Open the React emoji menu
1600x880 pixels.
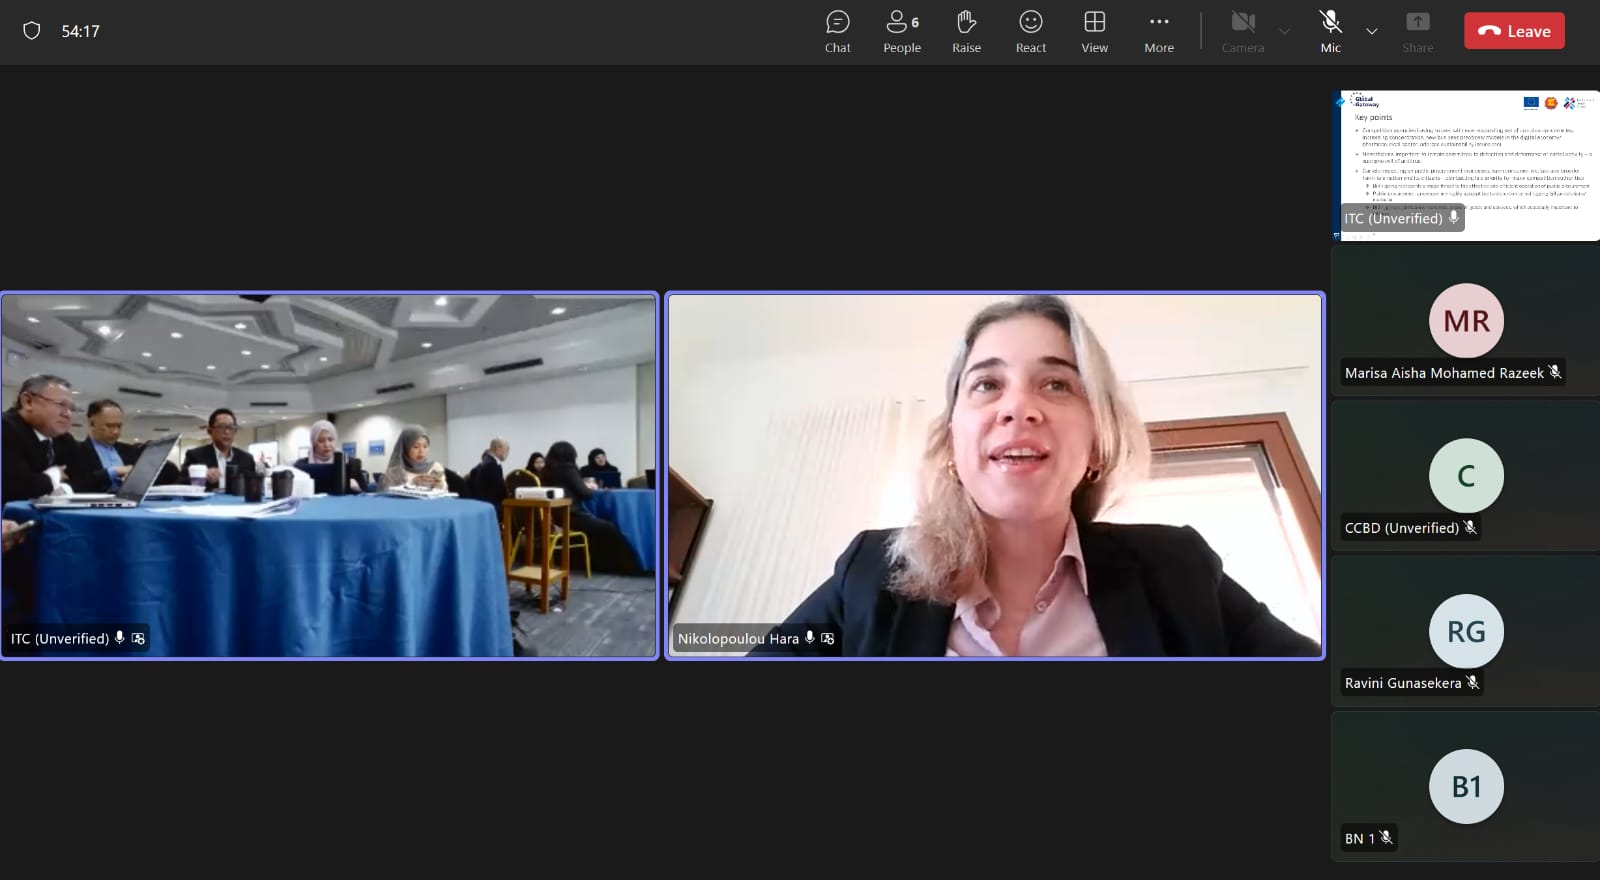(x=1030, y=31)
